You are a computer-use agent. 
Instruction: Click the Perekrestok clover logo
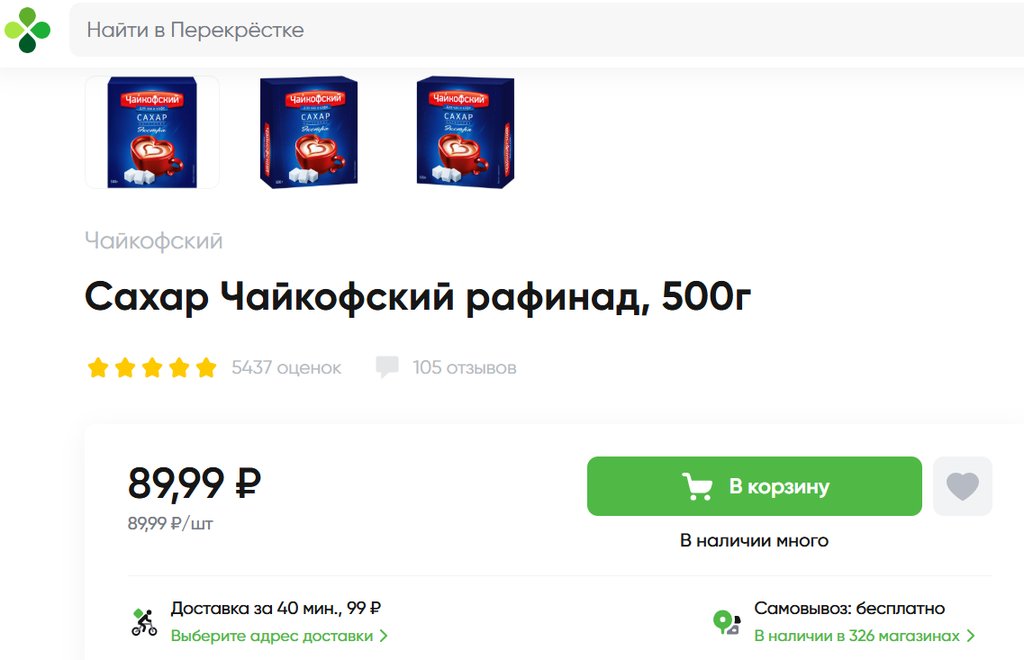[27, 30]
